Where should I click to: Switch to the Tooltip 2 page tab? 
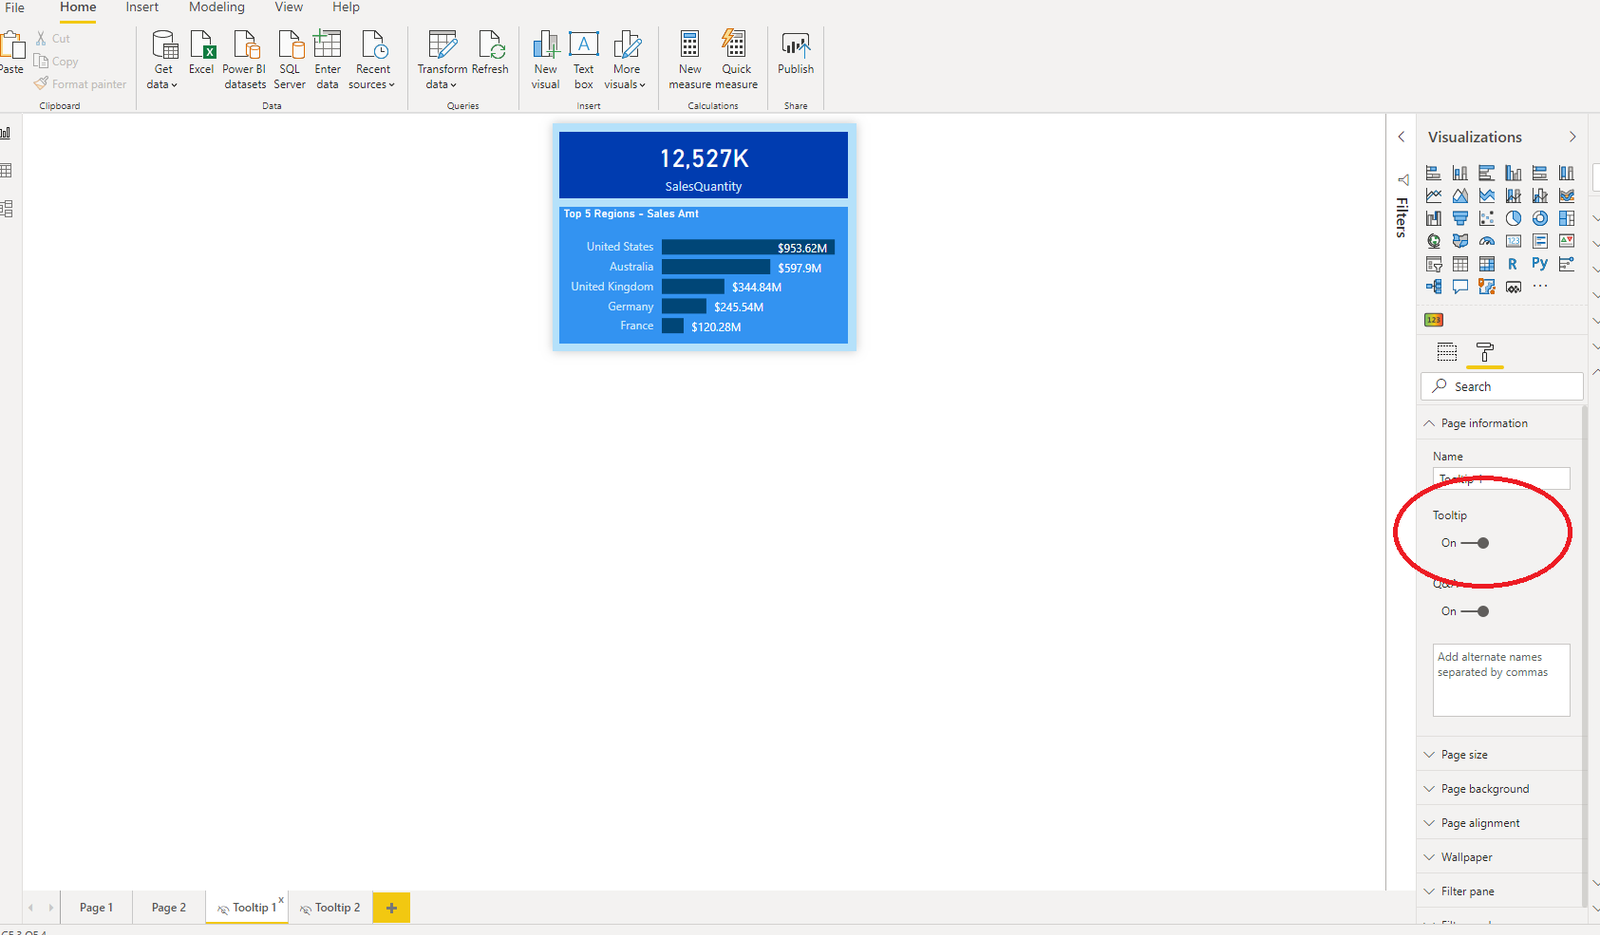pyautogui.click(x=336, y=907)
